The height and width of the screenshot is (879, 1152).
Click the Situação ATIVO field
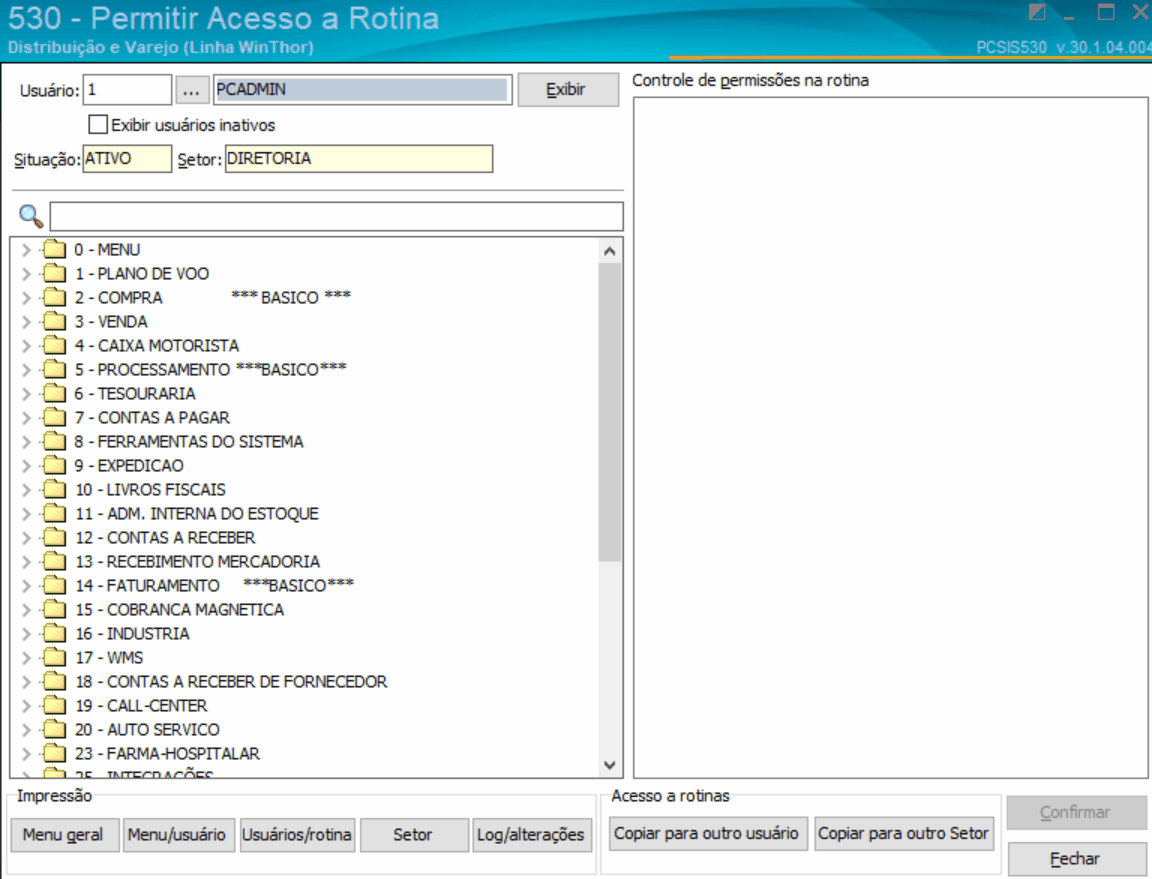coord(127,159)
